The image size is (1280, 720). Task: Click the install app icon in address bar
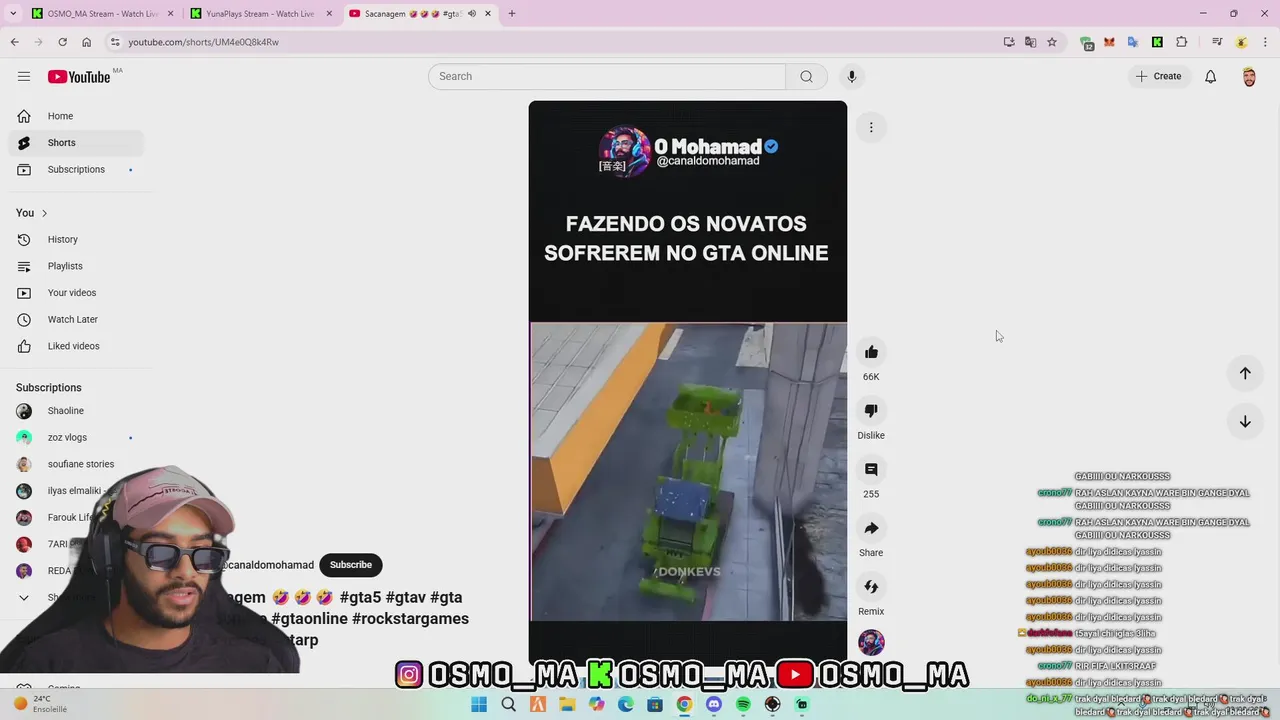click(x=1009, y=42)
